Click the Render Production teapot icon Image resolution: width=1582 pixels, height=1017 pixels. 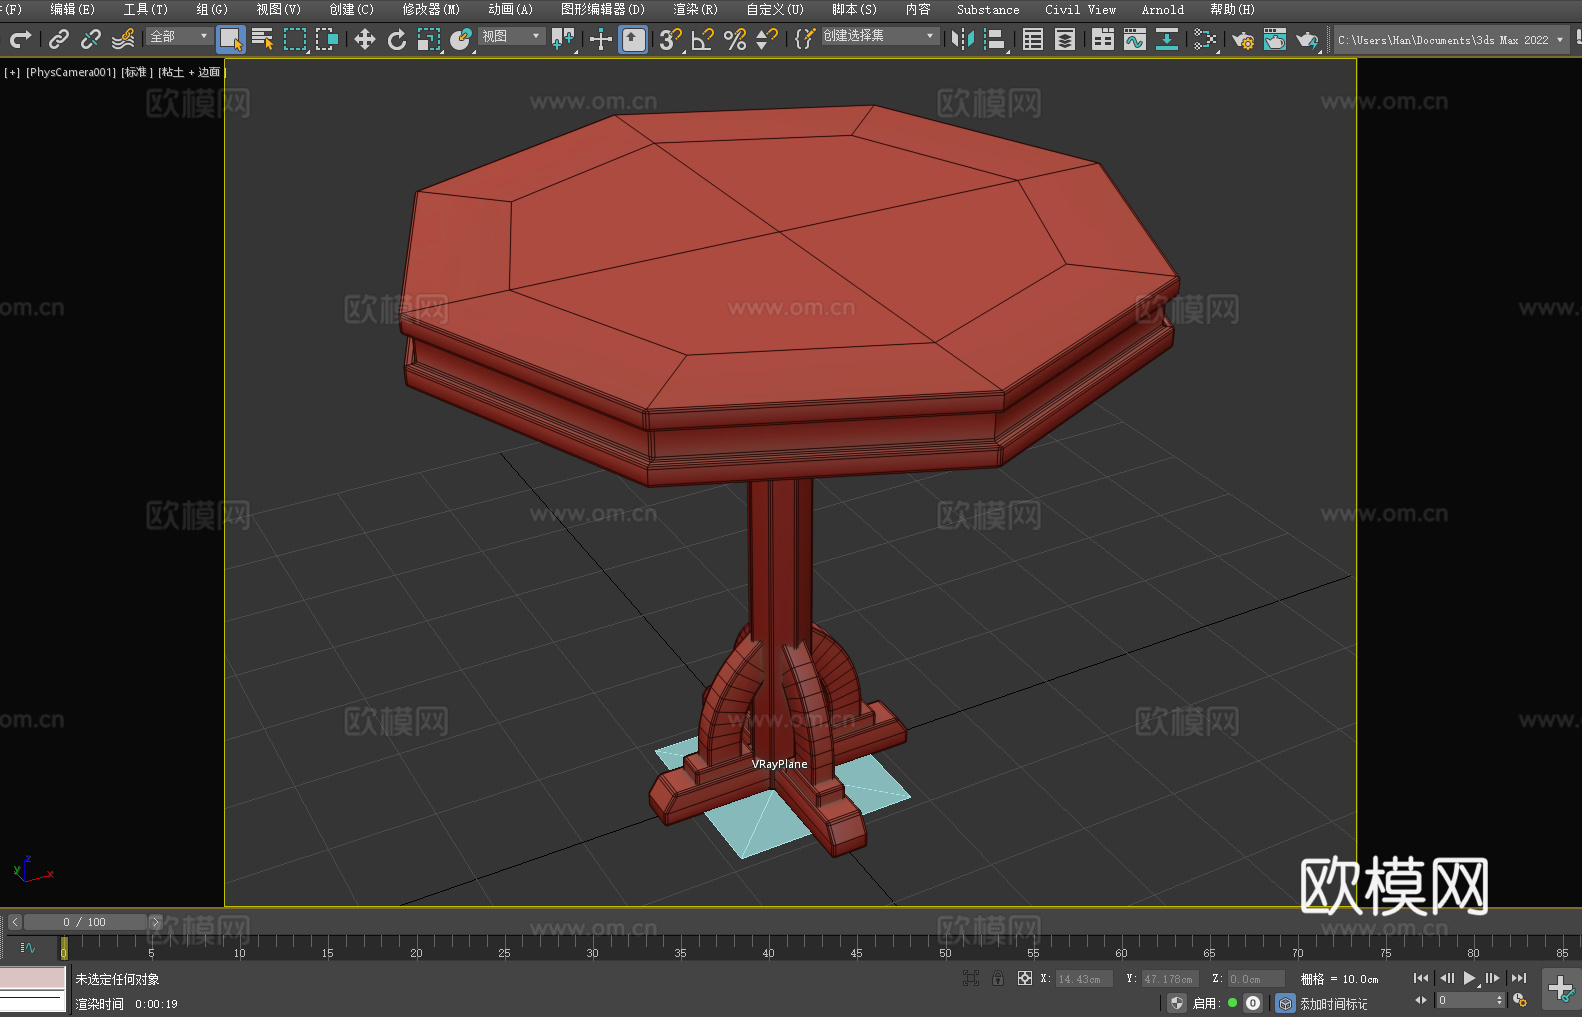[1307, 39]
